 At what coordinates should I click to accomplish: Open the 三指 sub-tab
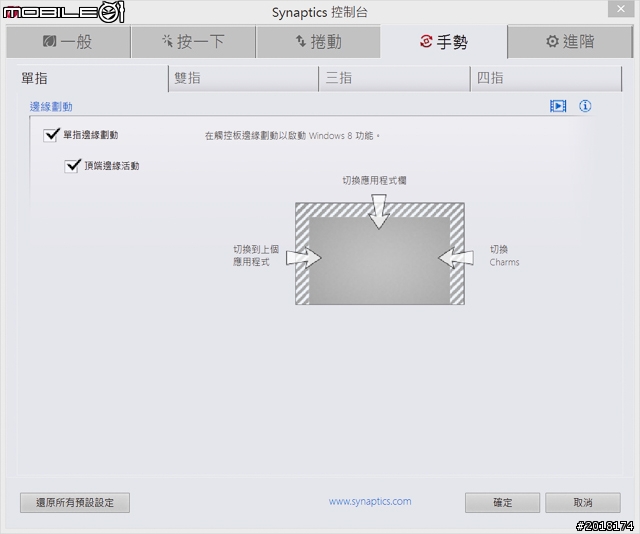[x=394, y=78]
